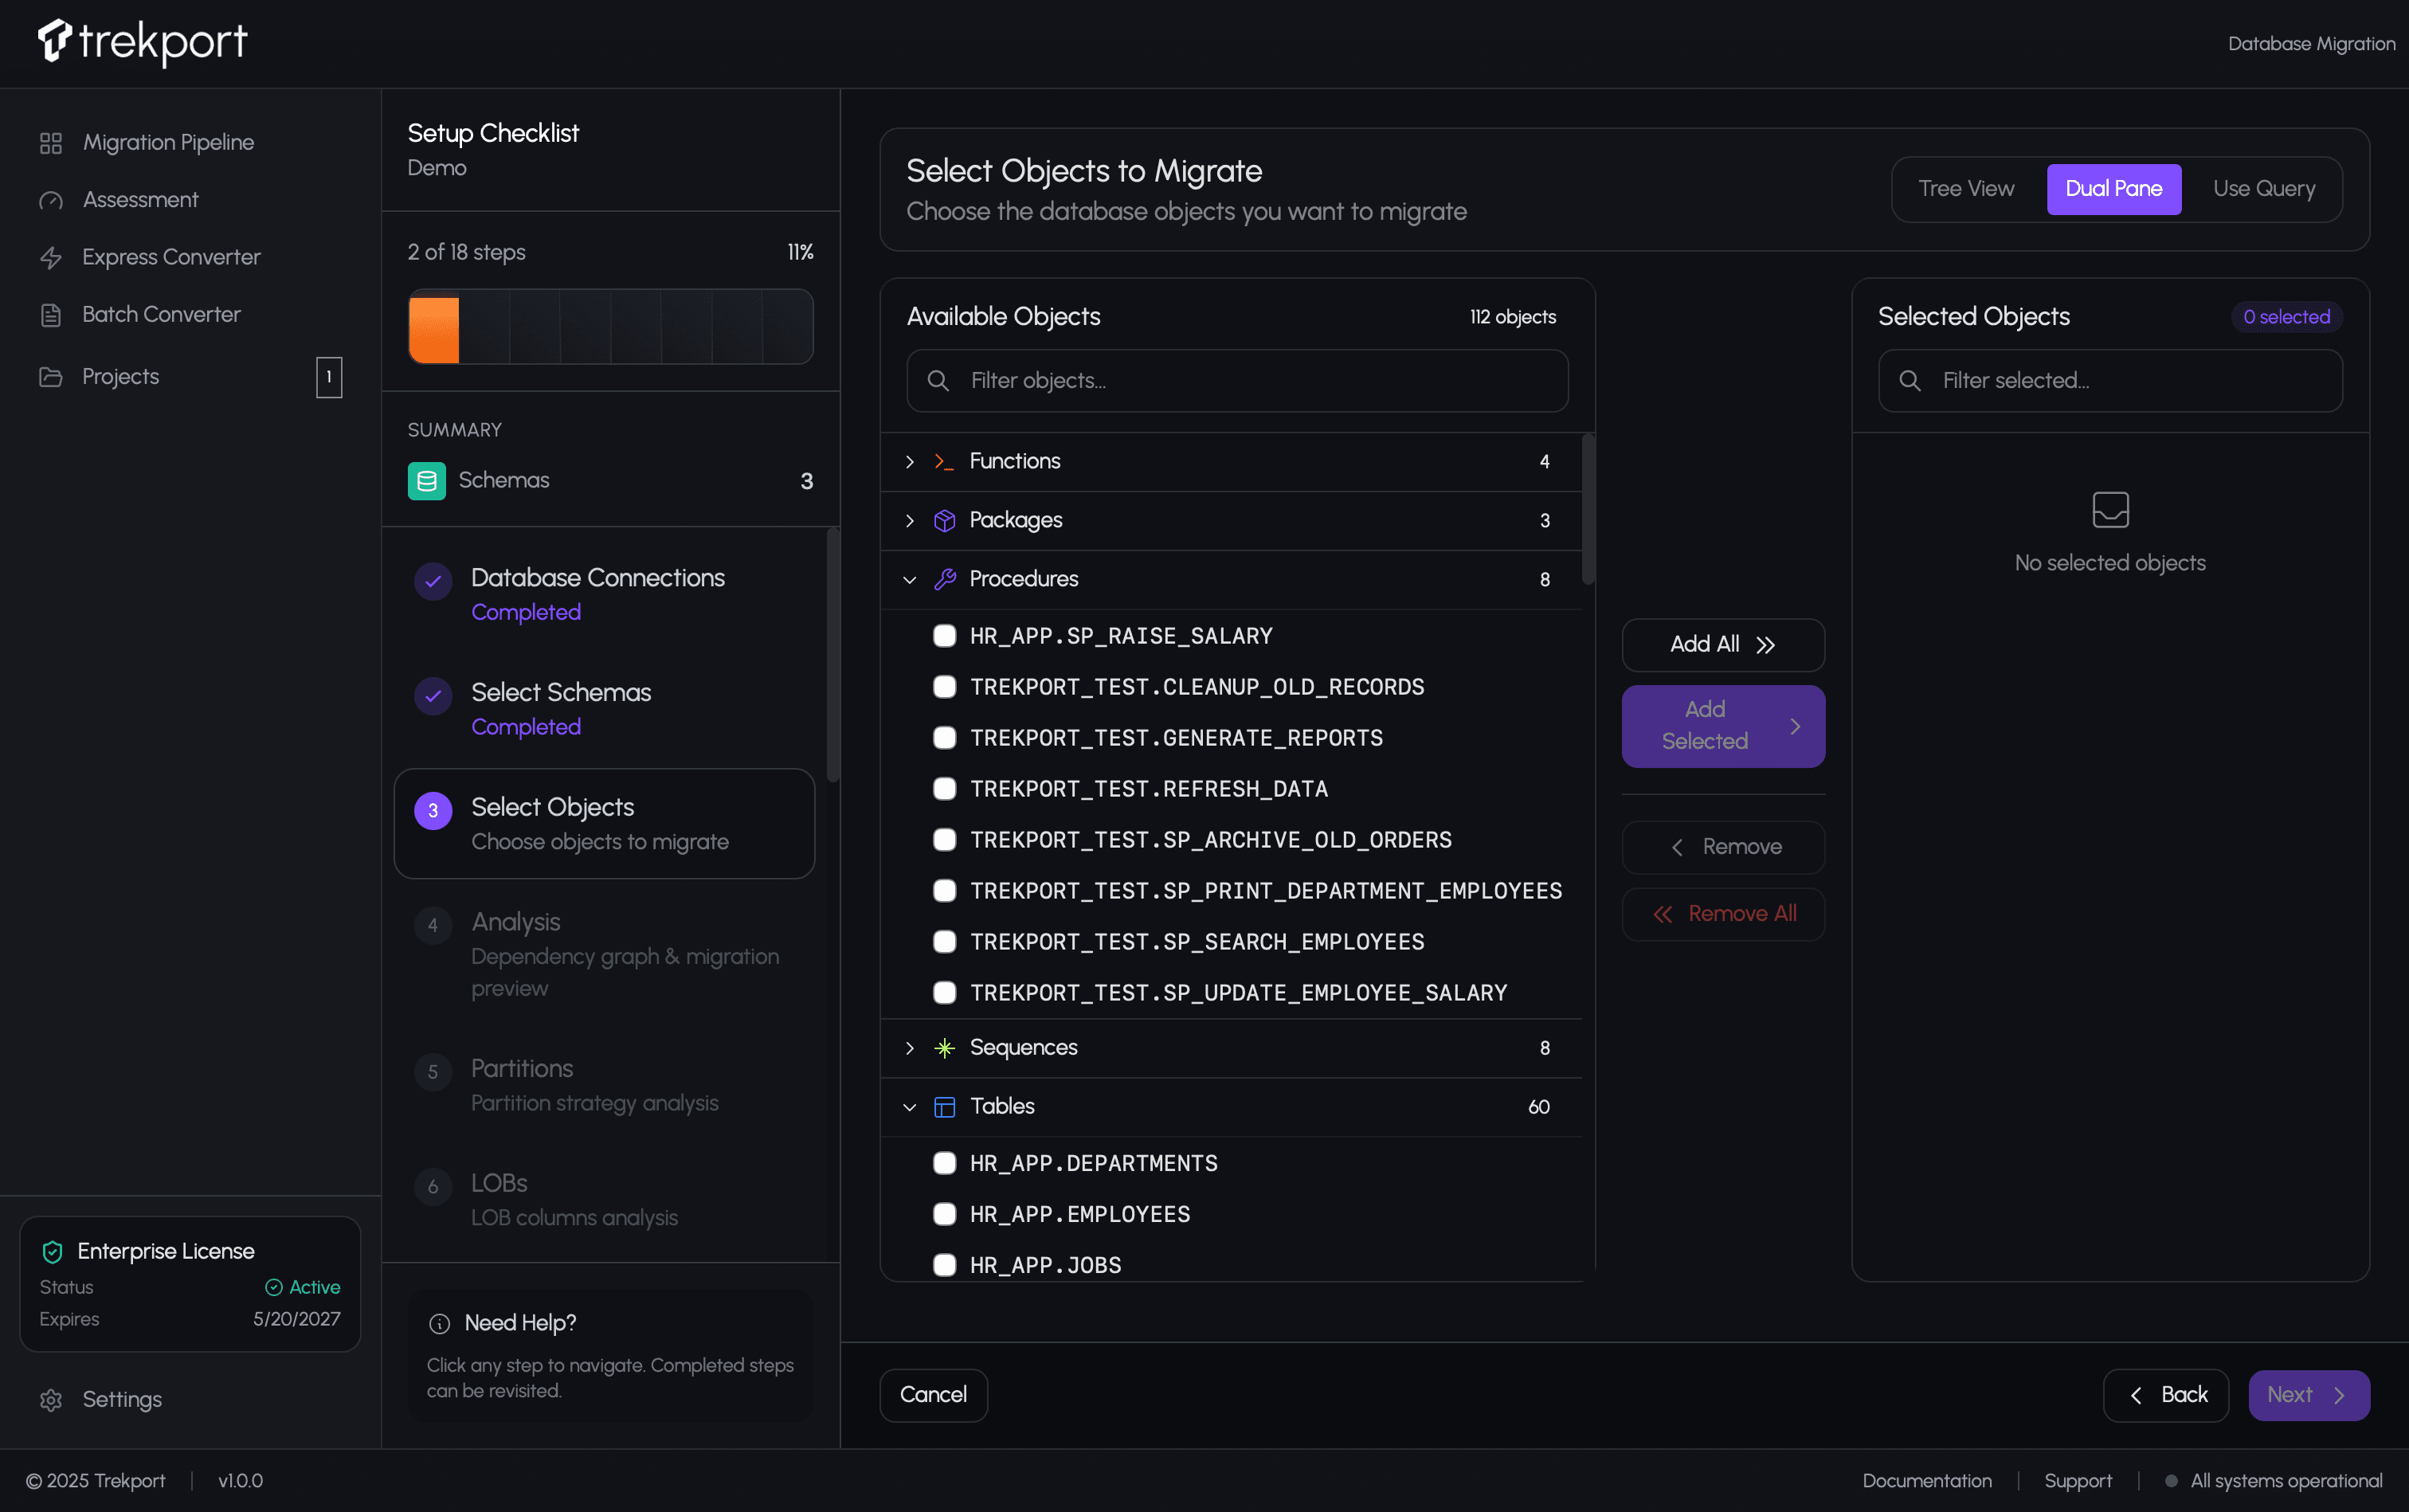This screenshot has height=1512, width=2409.
Task: Switch to Use Query mode
Action: (2263, 189)
